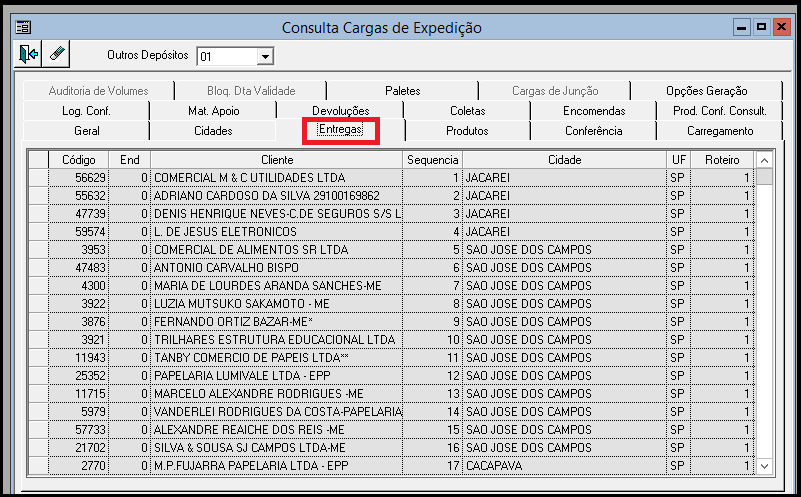The width and height of the screenshot is (801, 497).
Task: Click code cell 21702
Action: tap(79, 447)
